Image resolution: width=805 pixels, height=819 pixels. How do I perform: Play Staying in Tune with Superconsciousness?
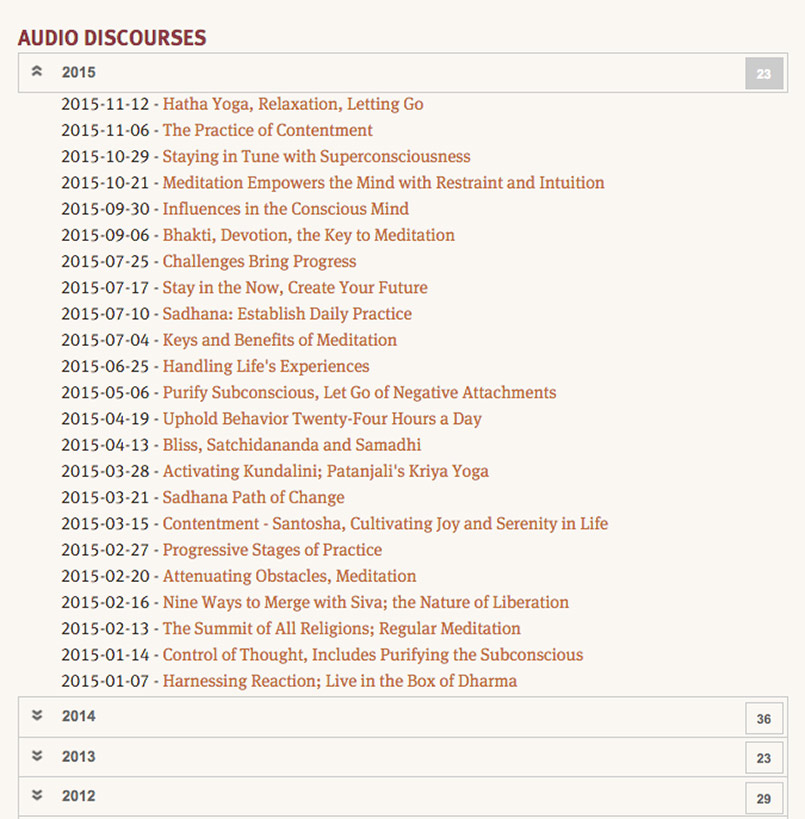[x=316, y=157]
